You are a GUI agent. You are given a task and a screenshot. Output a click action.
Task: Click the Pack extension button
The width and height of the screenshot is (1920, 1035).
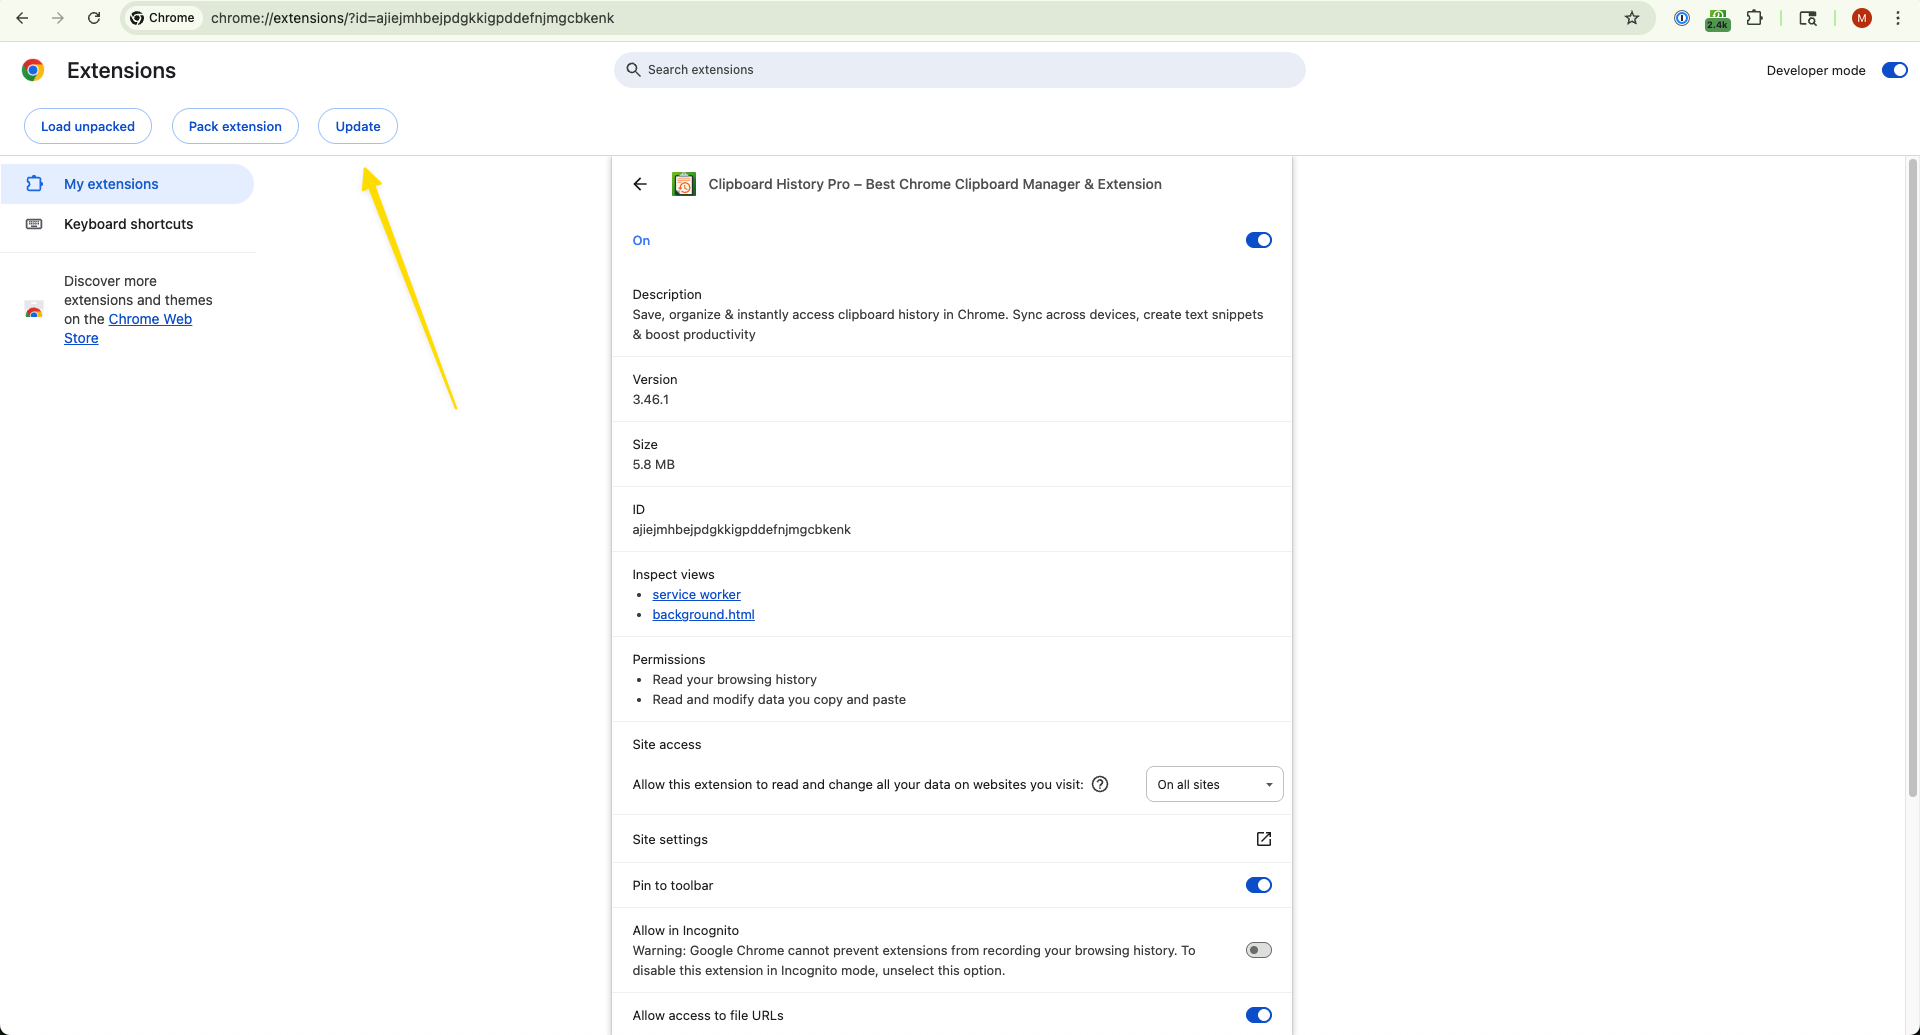tap(235, 126)
